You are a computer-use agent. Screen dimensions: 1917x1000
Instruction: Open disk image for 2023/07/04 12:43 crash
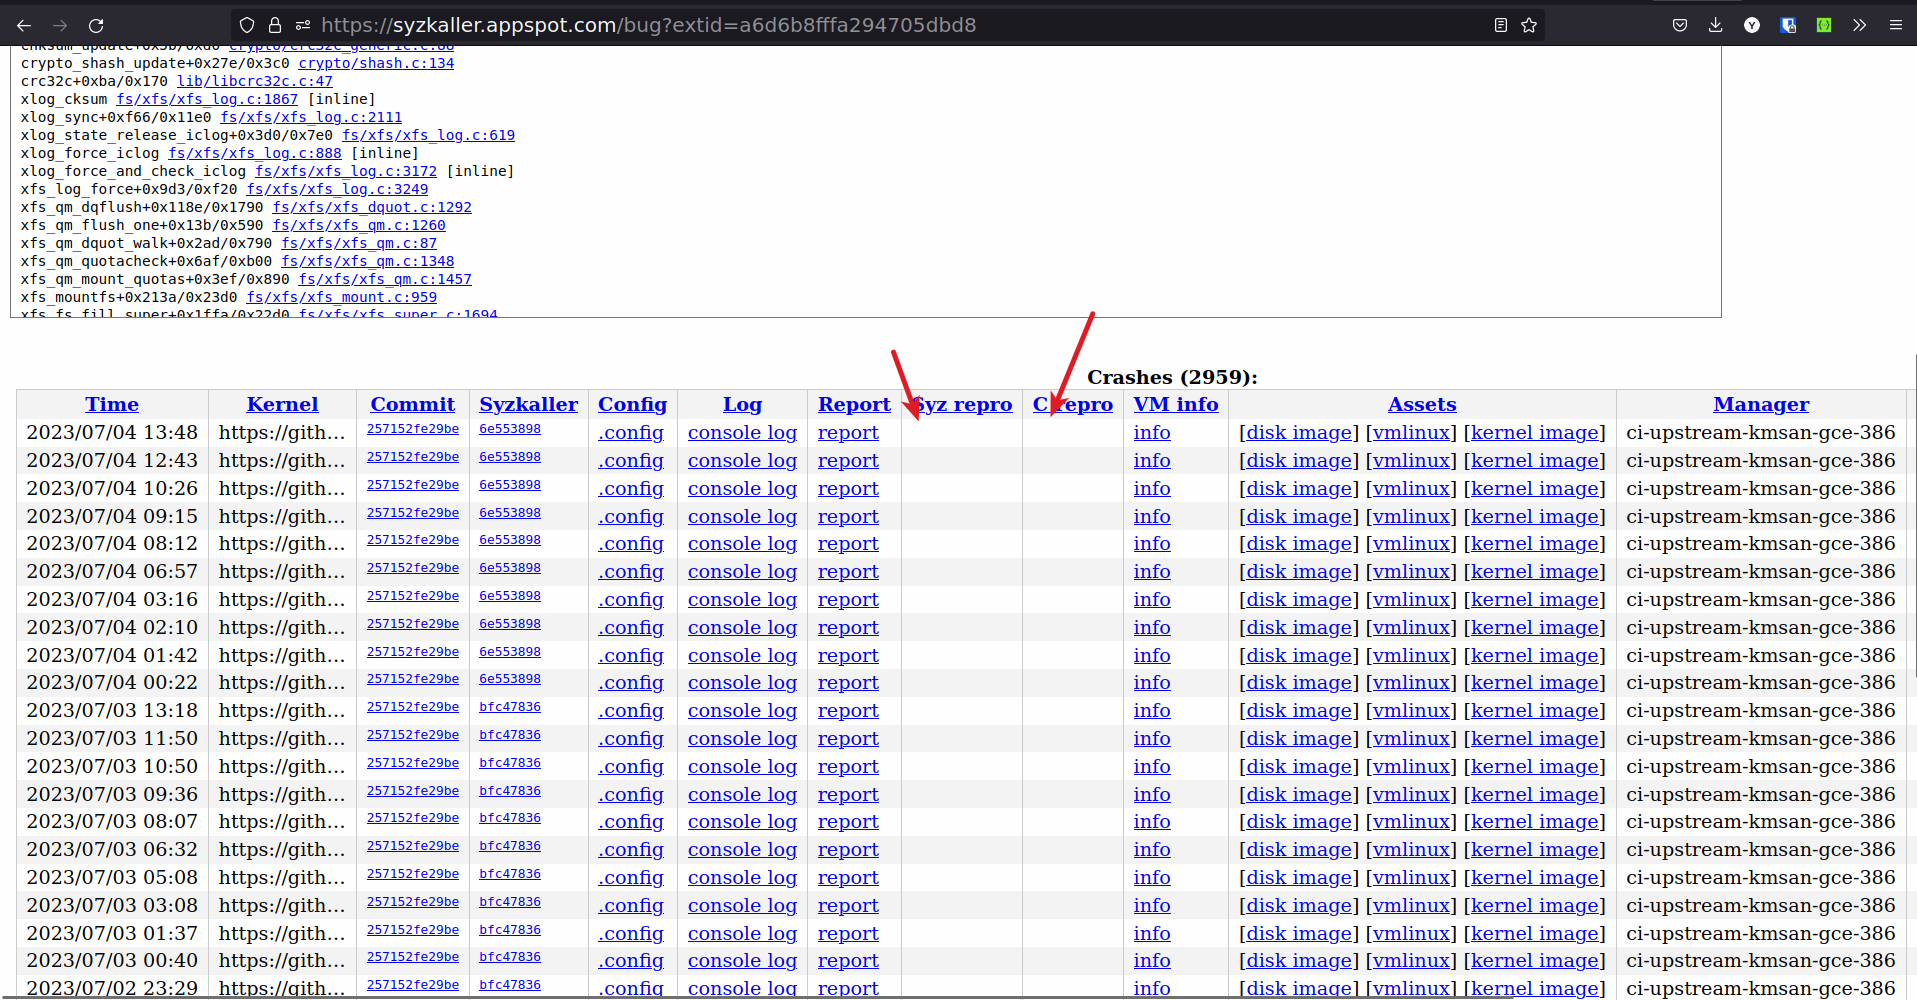1299,461
